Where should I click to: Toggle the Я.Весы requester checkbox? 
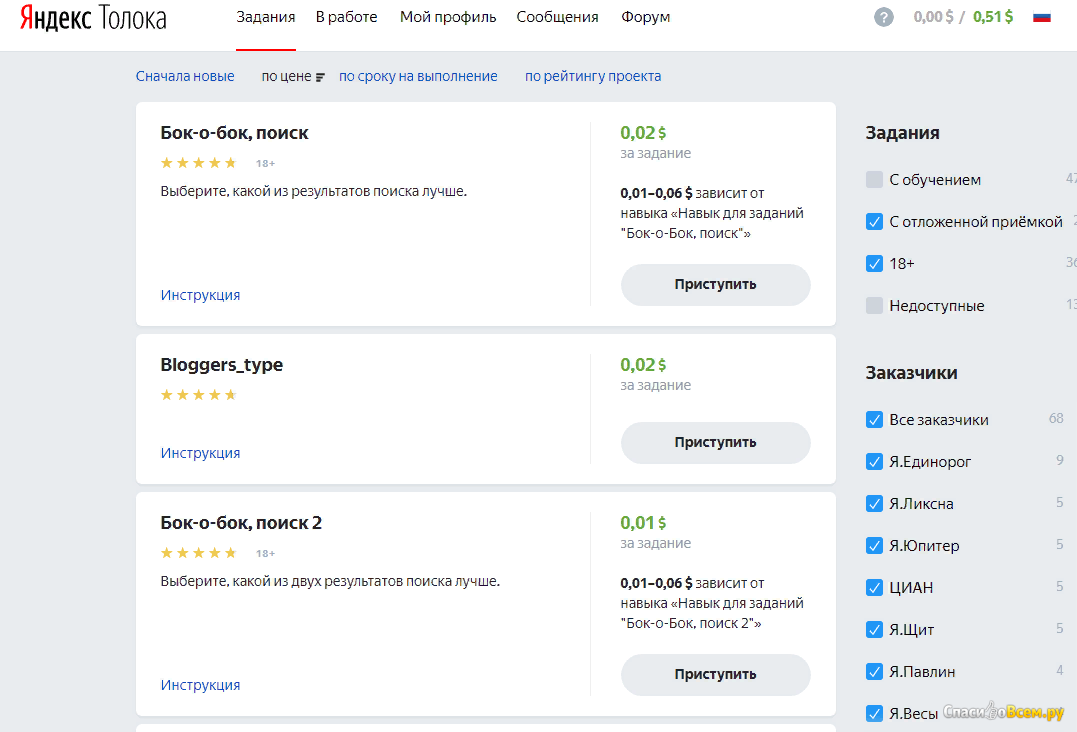874,713
